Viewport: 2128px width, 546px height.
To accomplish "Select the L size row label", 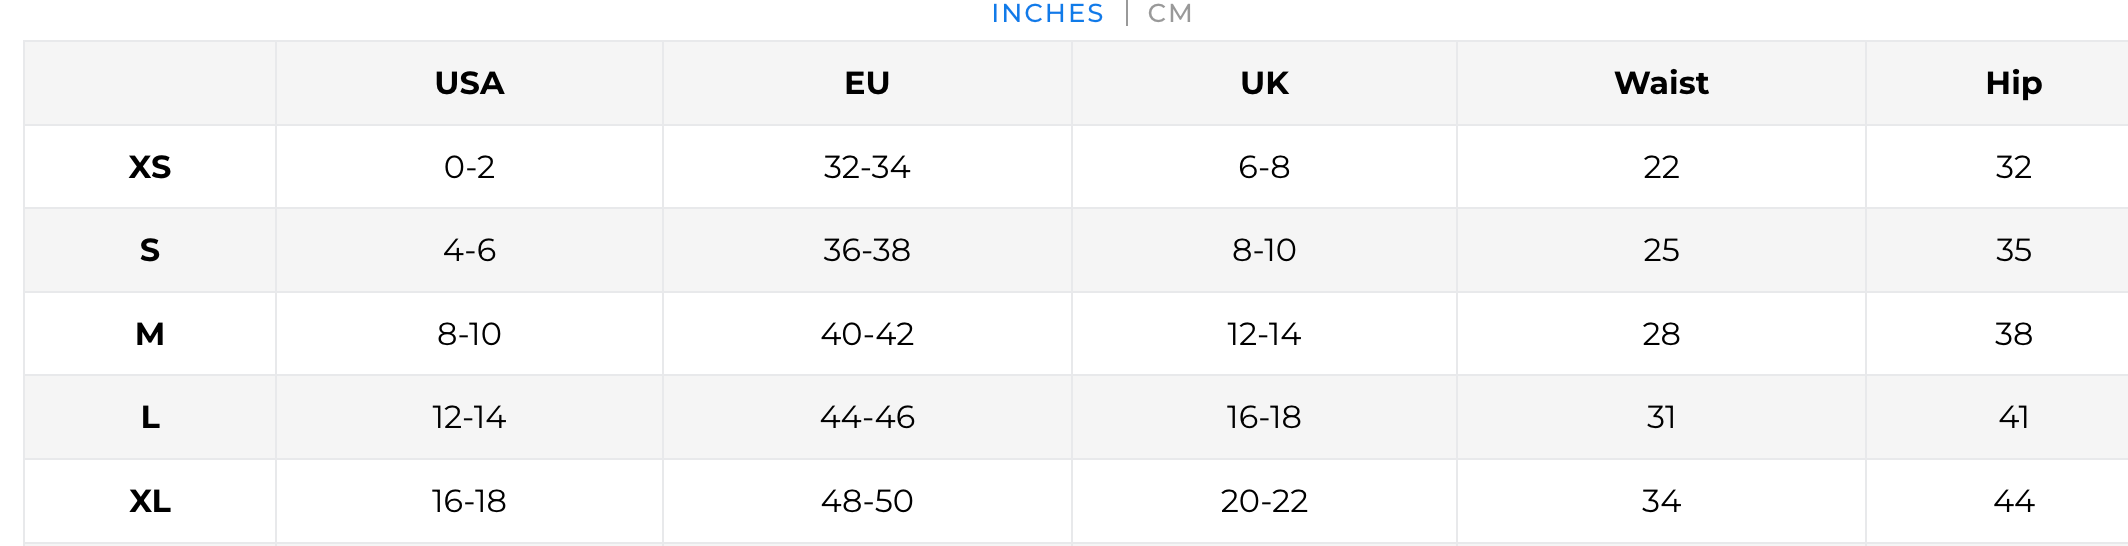I will coord(150,417).
